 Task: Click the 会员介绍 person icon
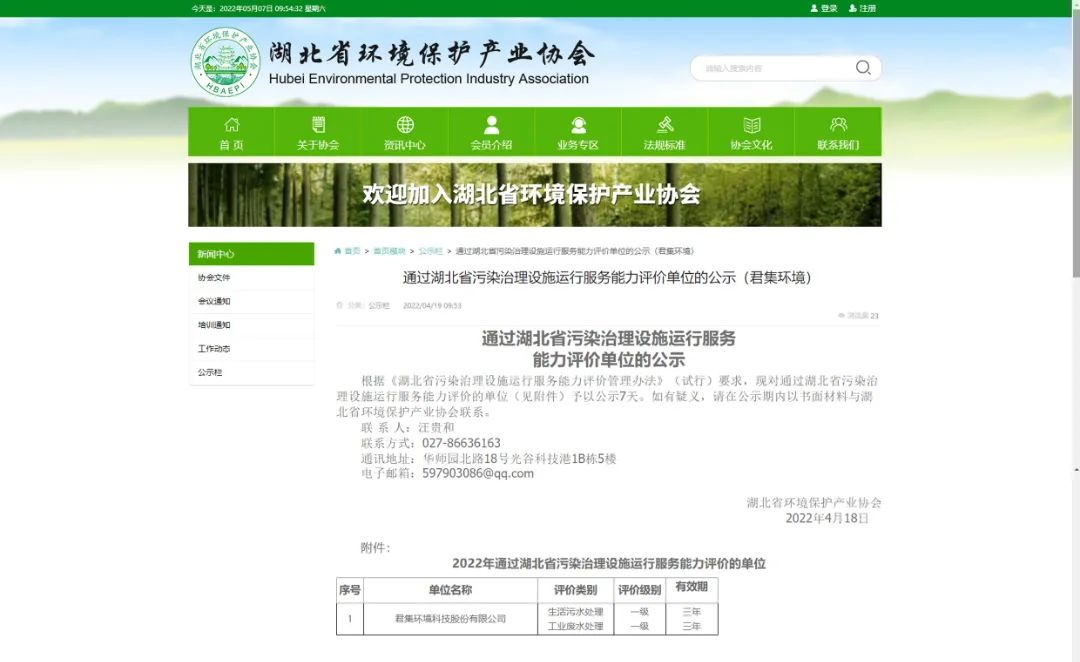pyautogui.click(x=491, y=125)
